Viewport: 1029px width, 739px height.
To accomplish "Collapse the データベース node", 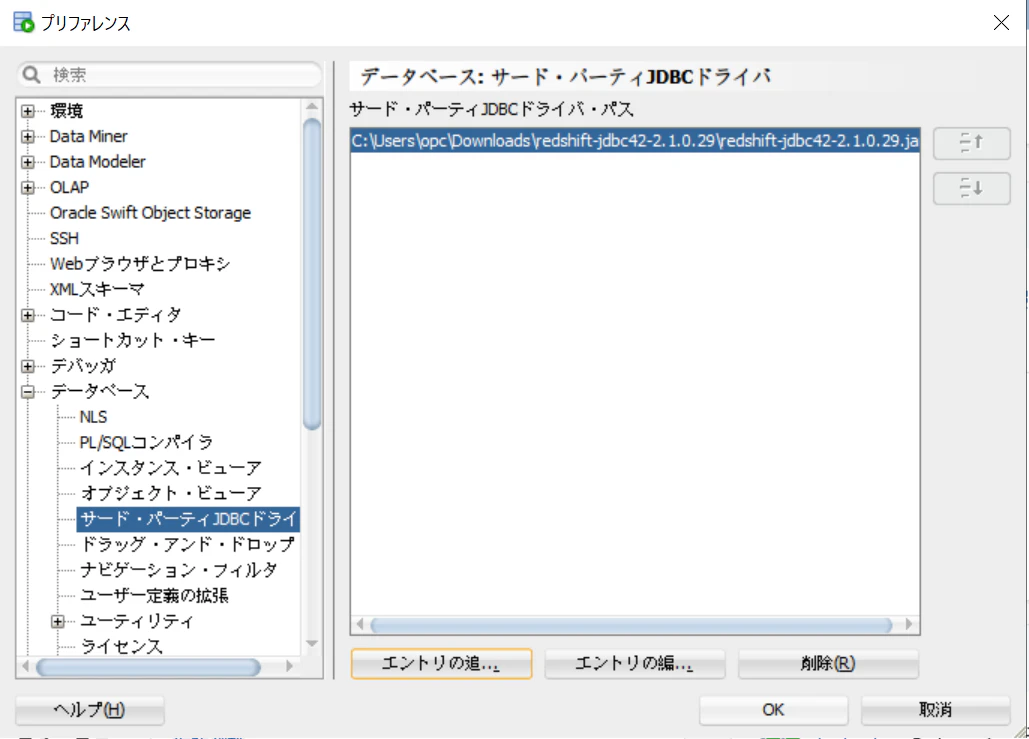I will (x=28, y=392).
